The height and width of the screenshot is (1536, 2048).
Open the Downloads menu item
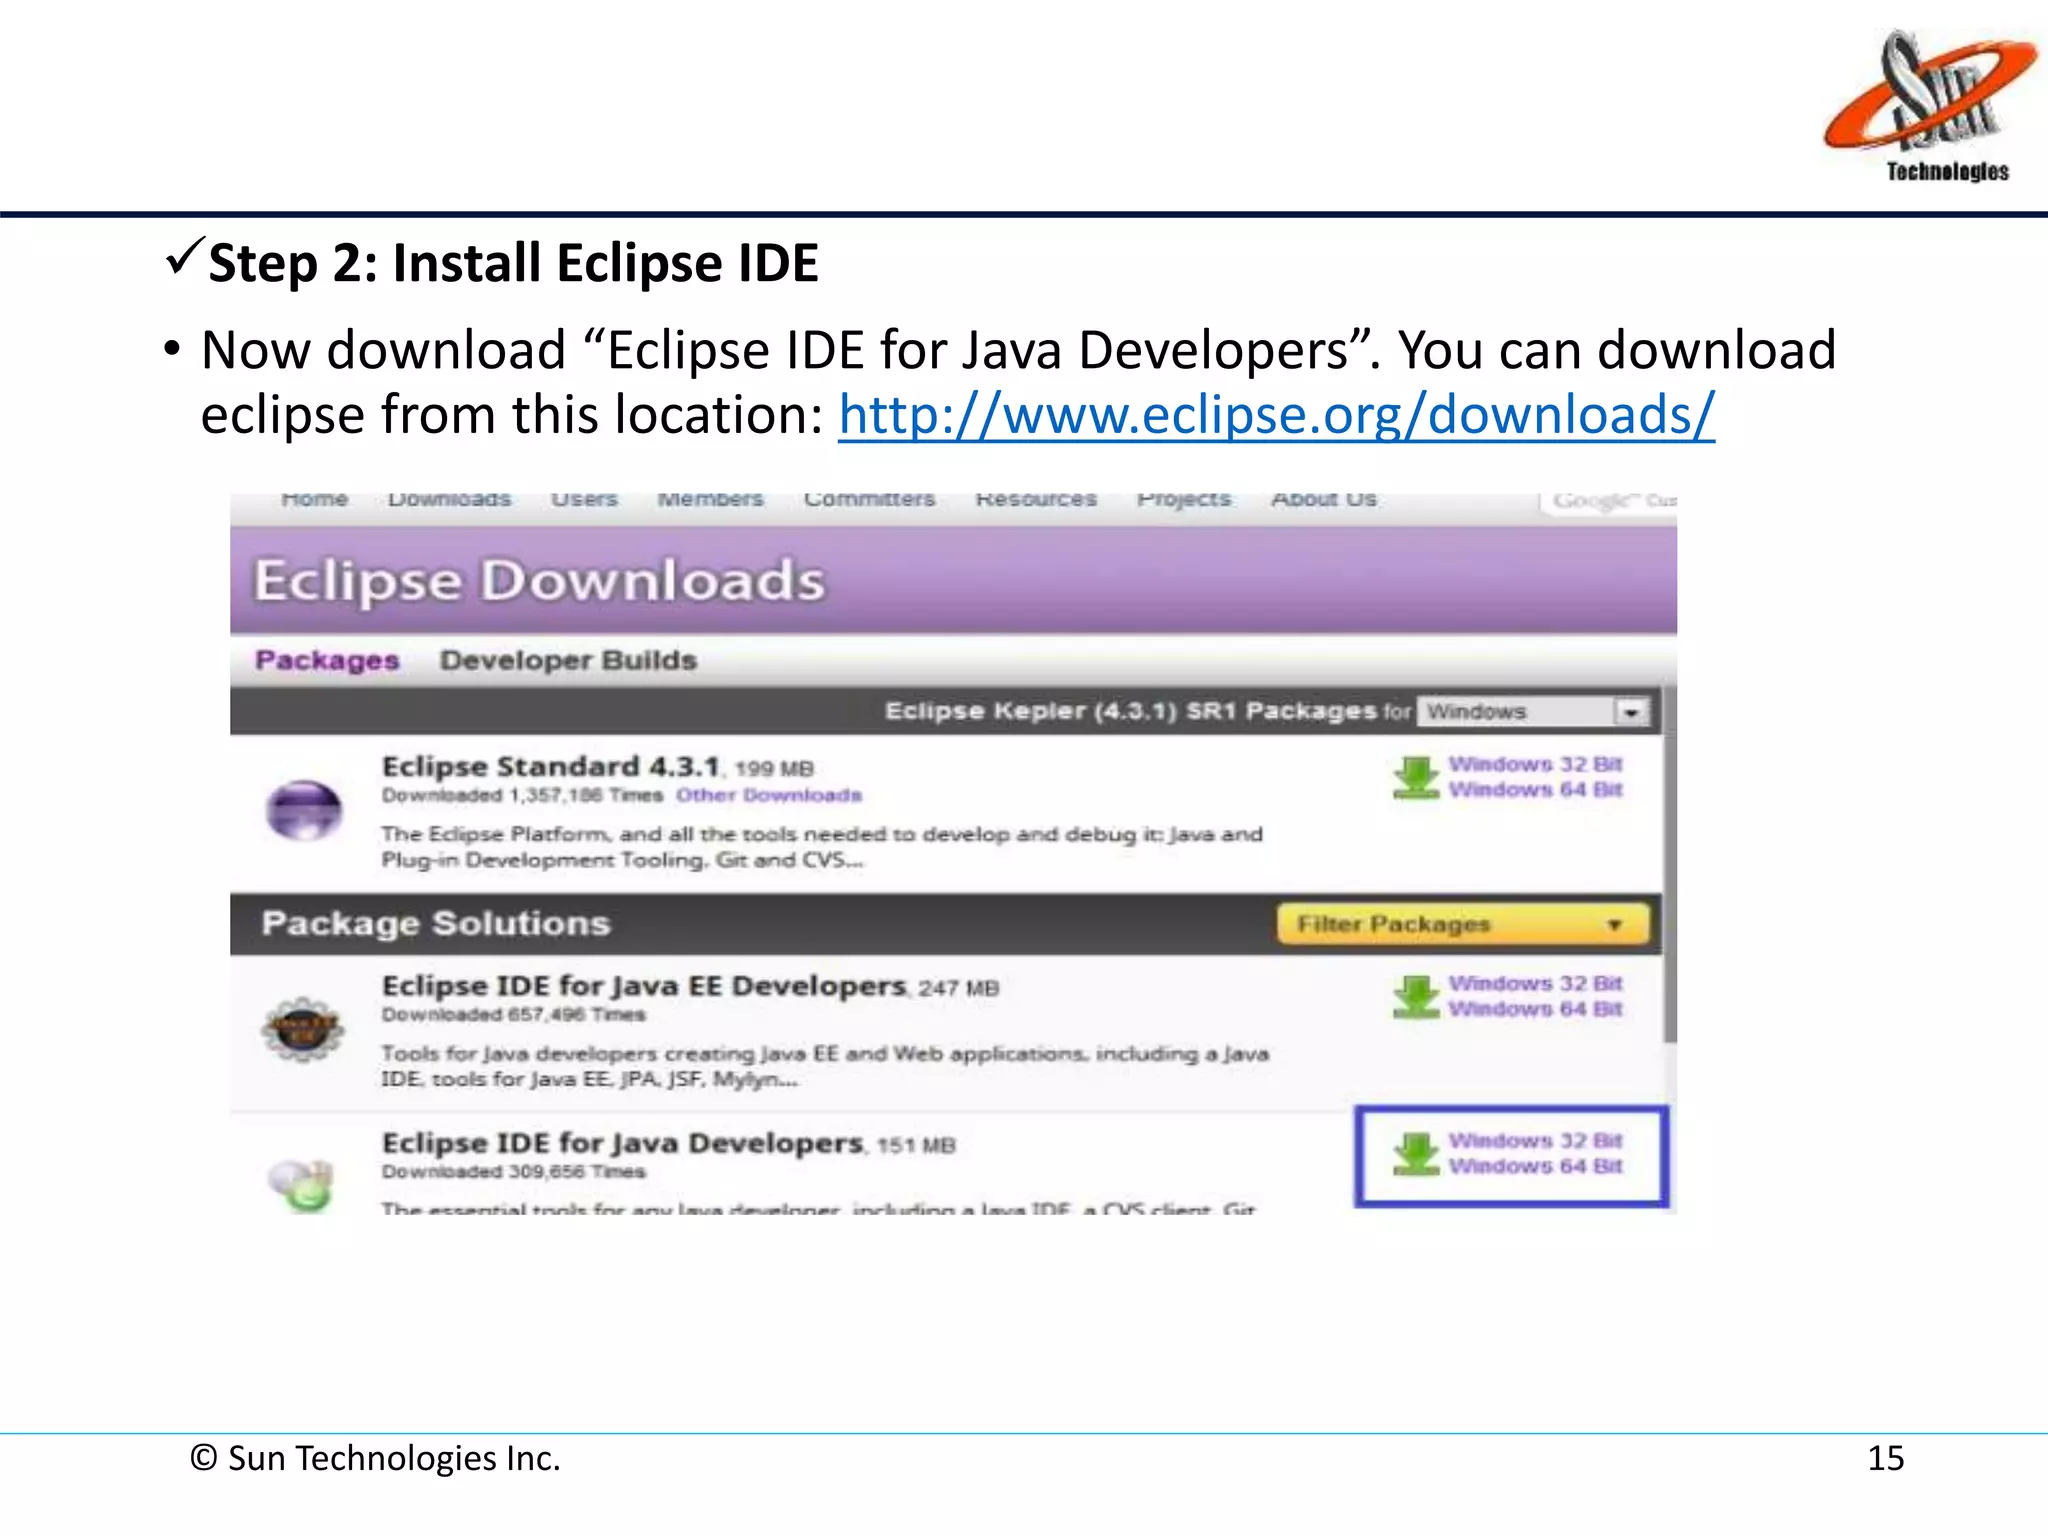coord(449,499)
